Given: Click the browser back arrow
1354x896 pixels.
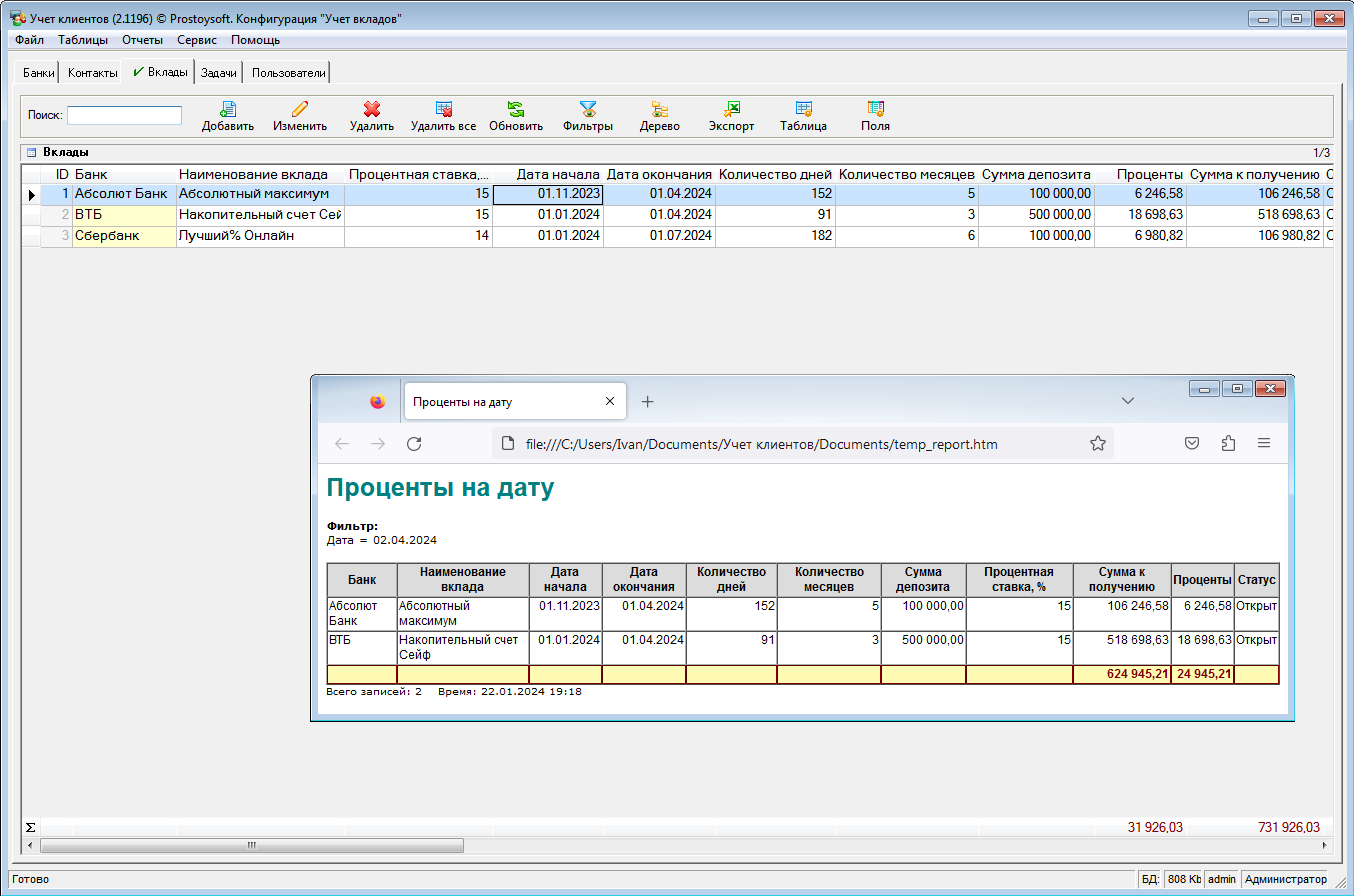Looking at the screenshot, I should (342, 444).
